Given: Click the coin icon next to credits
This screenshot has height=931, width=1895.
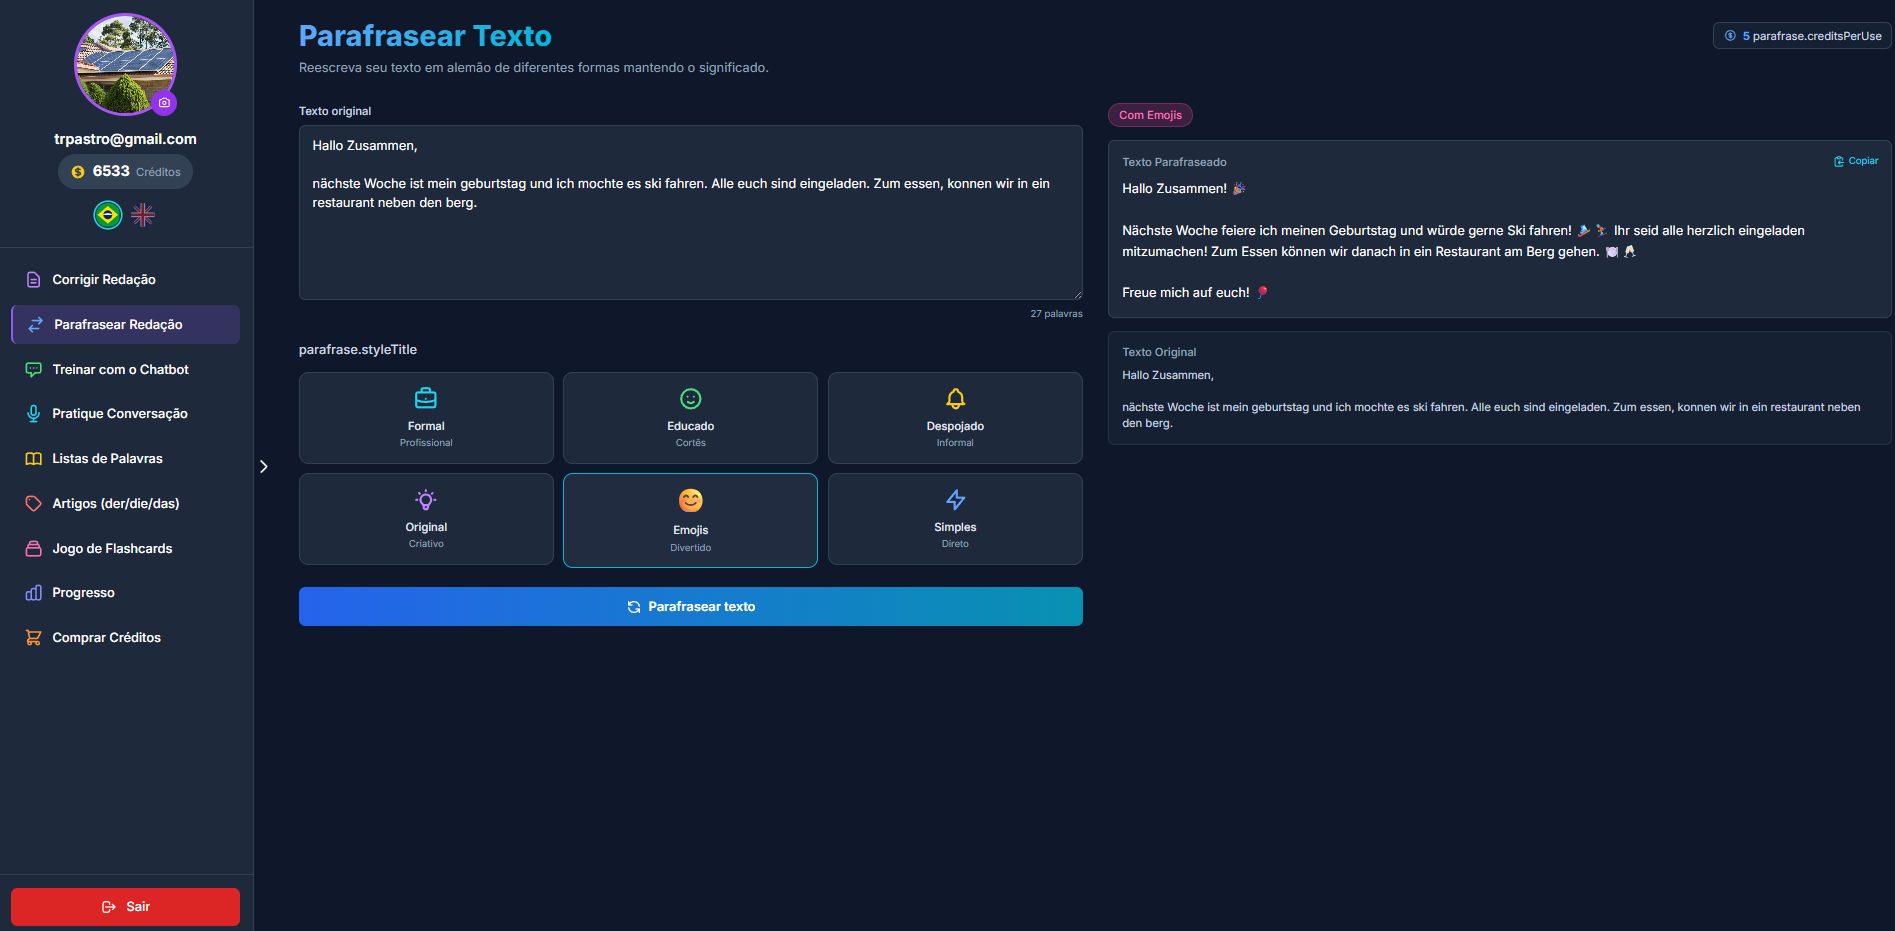Looking at the screenshot, I should [78, 172].
